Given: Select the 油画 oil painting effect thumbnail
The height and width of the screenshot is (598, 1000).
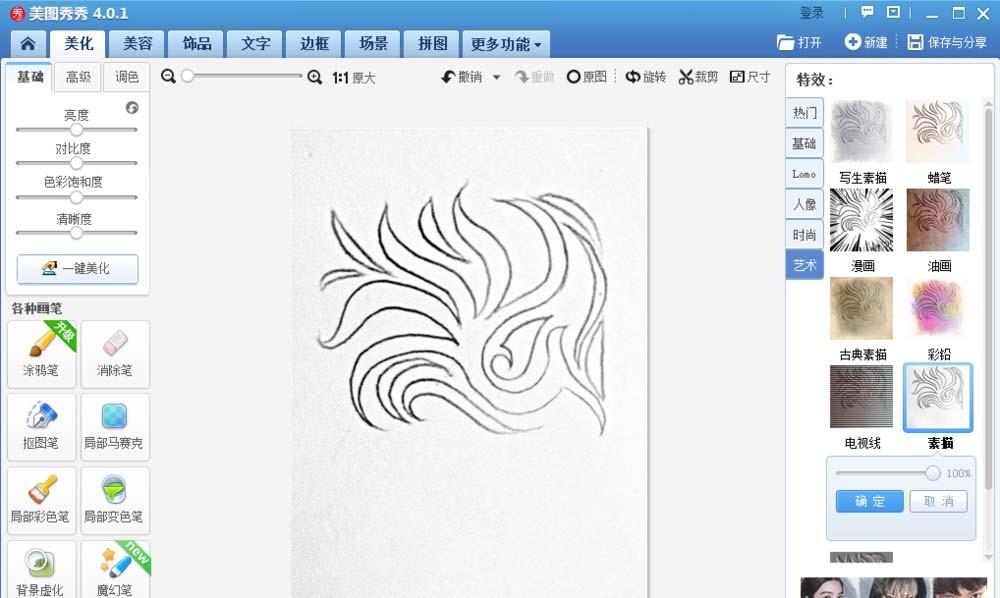Looking at the screenshot, I should [x=938, y=221].
